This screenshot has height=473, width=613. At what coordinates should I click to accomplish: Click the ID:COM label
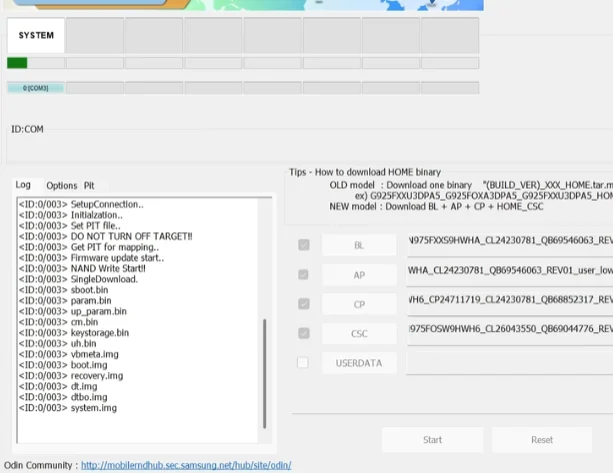pyautogui.click(x=27, y=129)
